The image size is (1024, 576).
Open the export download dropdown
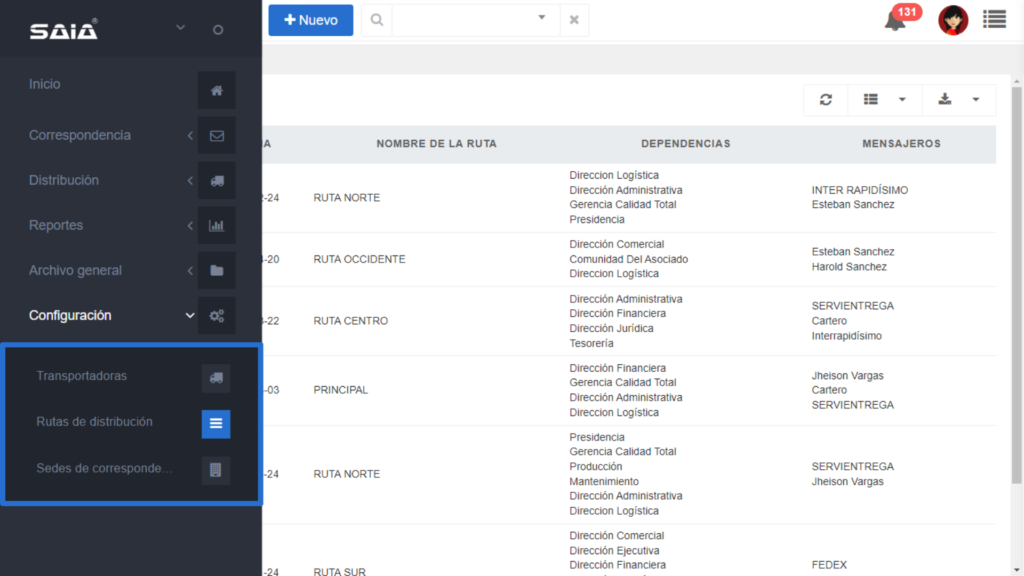pos(958,100)
